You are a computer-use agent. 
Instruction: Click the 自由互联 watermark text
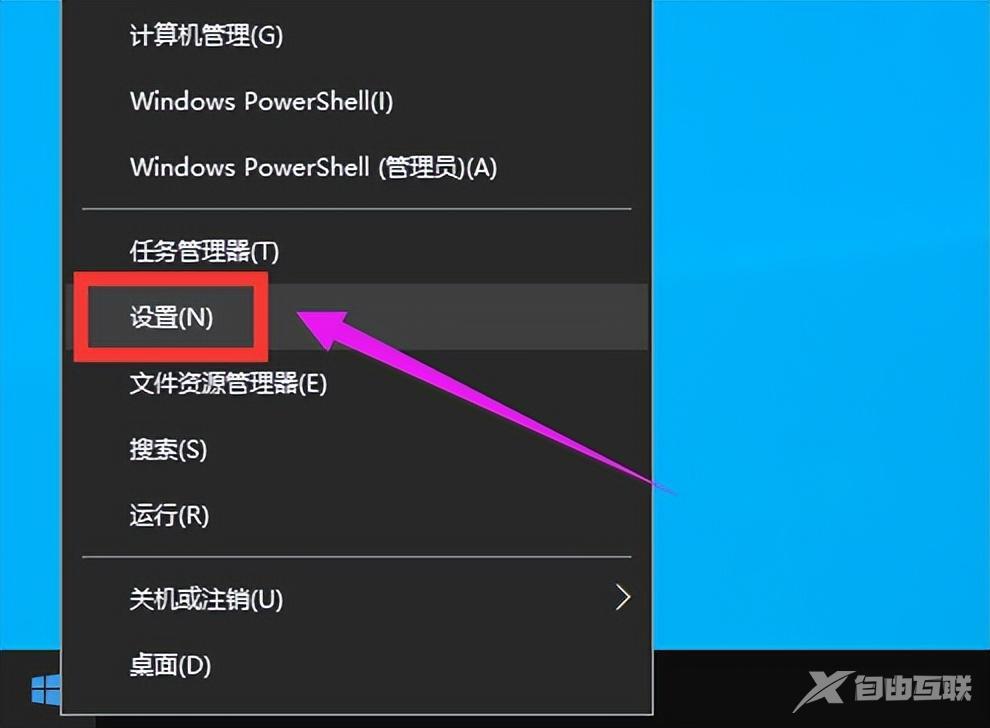(912, 688)
